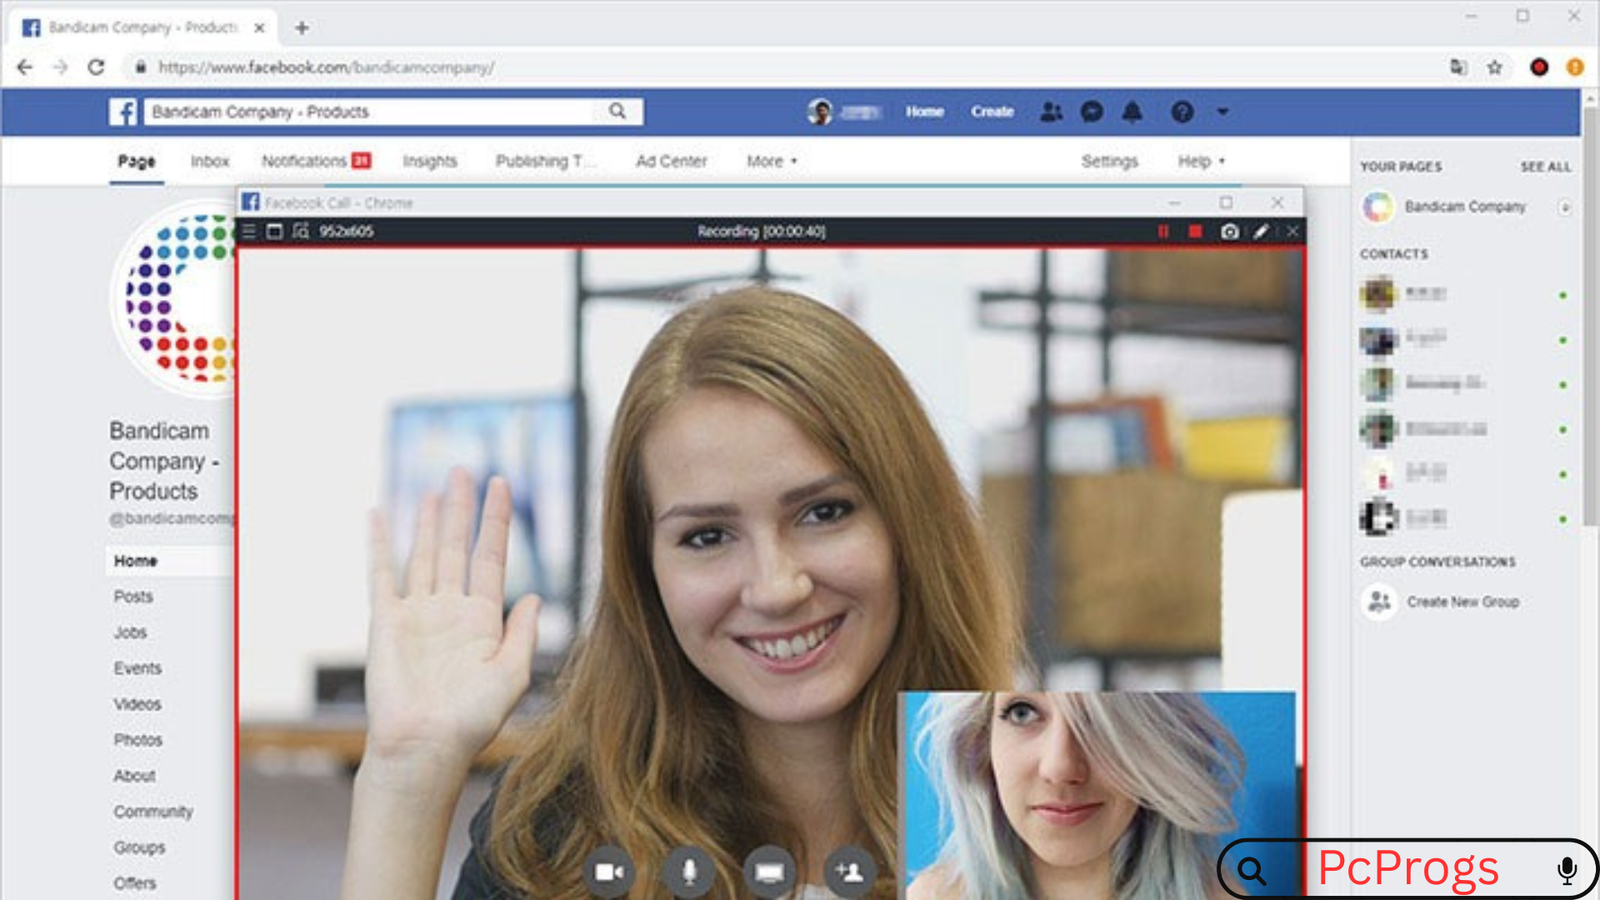Click the Home link in the blue header
The height and width of the screenshot is (900, 1600).
pyautogui.click(x=925, y=112)
